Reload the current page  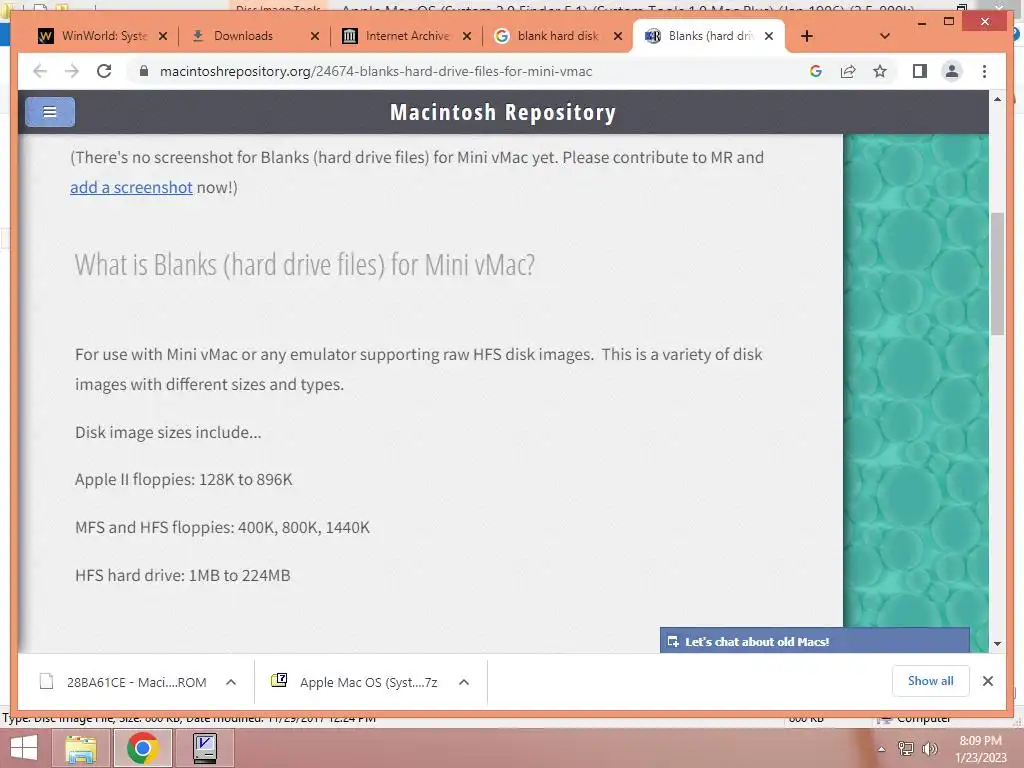tap(104, 71)
